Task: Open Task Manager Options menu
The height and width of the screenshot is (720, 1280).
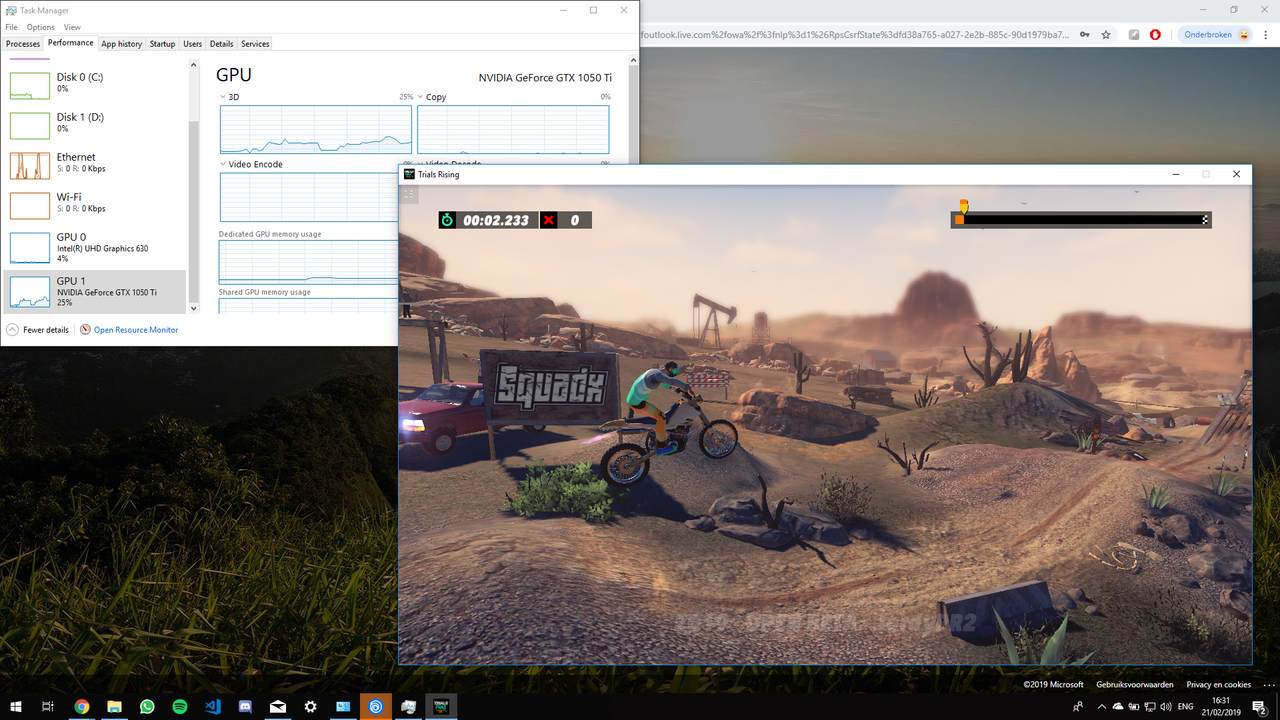Action: point(40,27)
